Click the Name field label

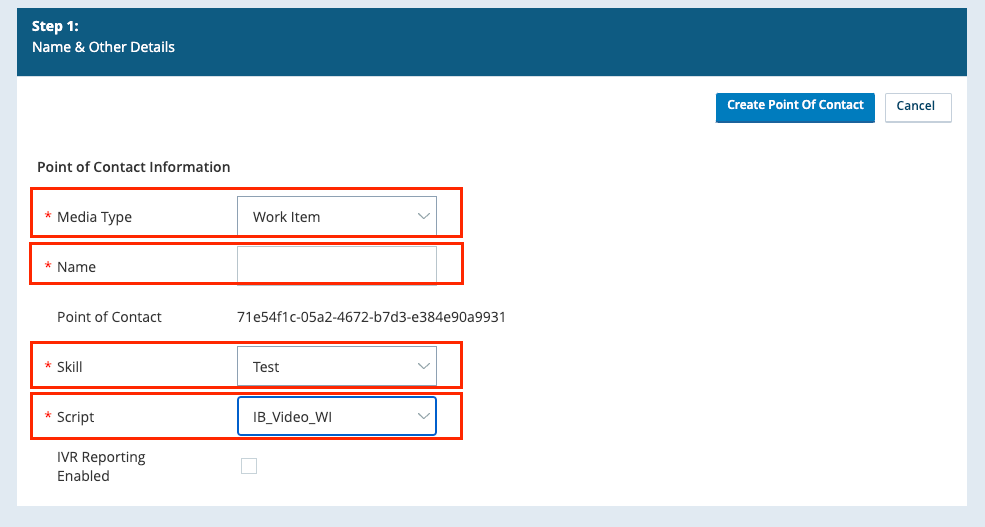76,267
